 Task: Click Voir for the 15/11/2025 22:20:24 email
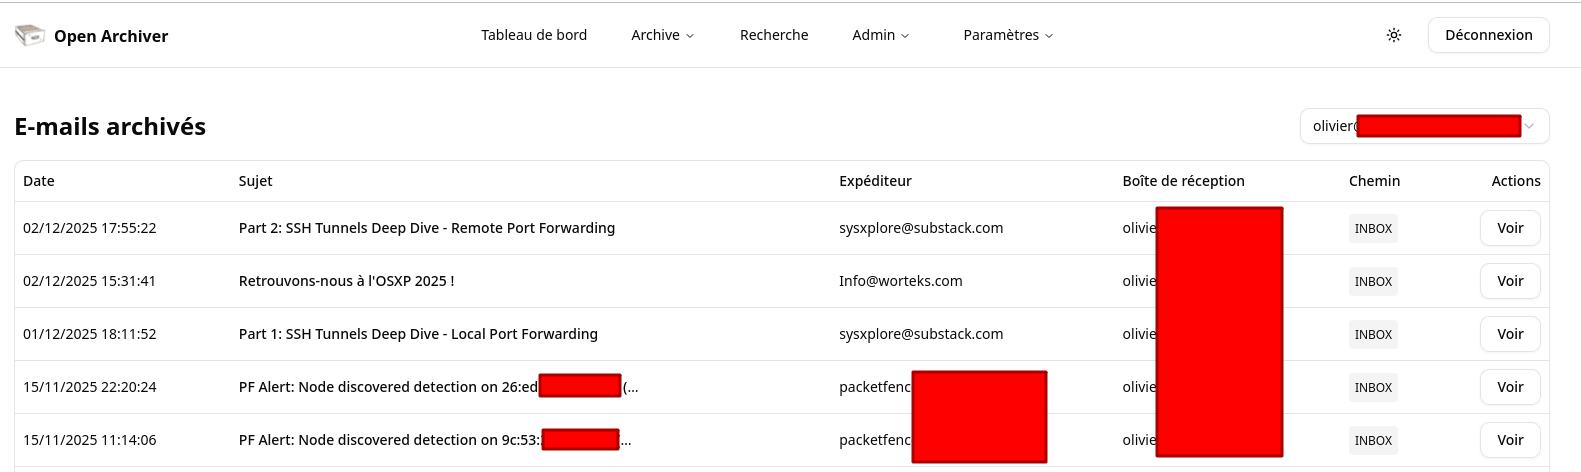tap(1510, 387)
